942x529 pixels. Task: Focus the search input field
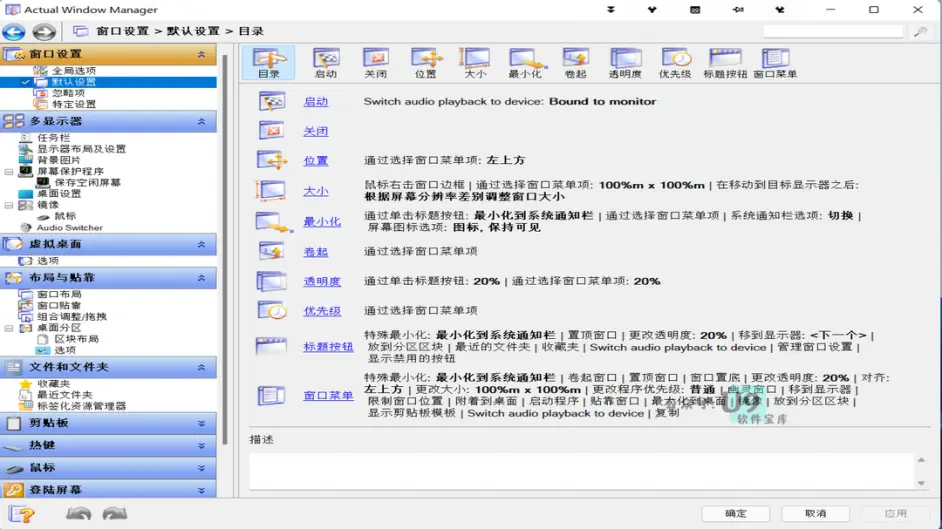tap(833, 31)
